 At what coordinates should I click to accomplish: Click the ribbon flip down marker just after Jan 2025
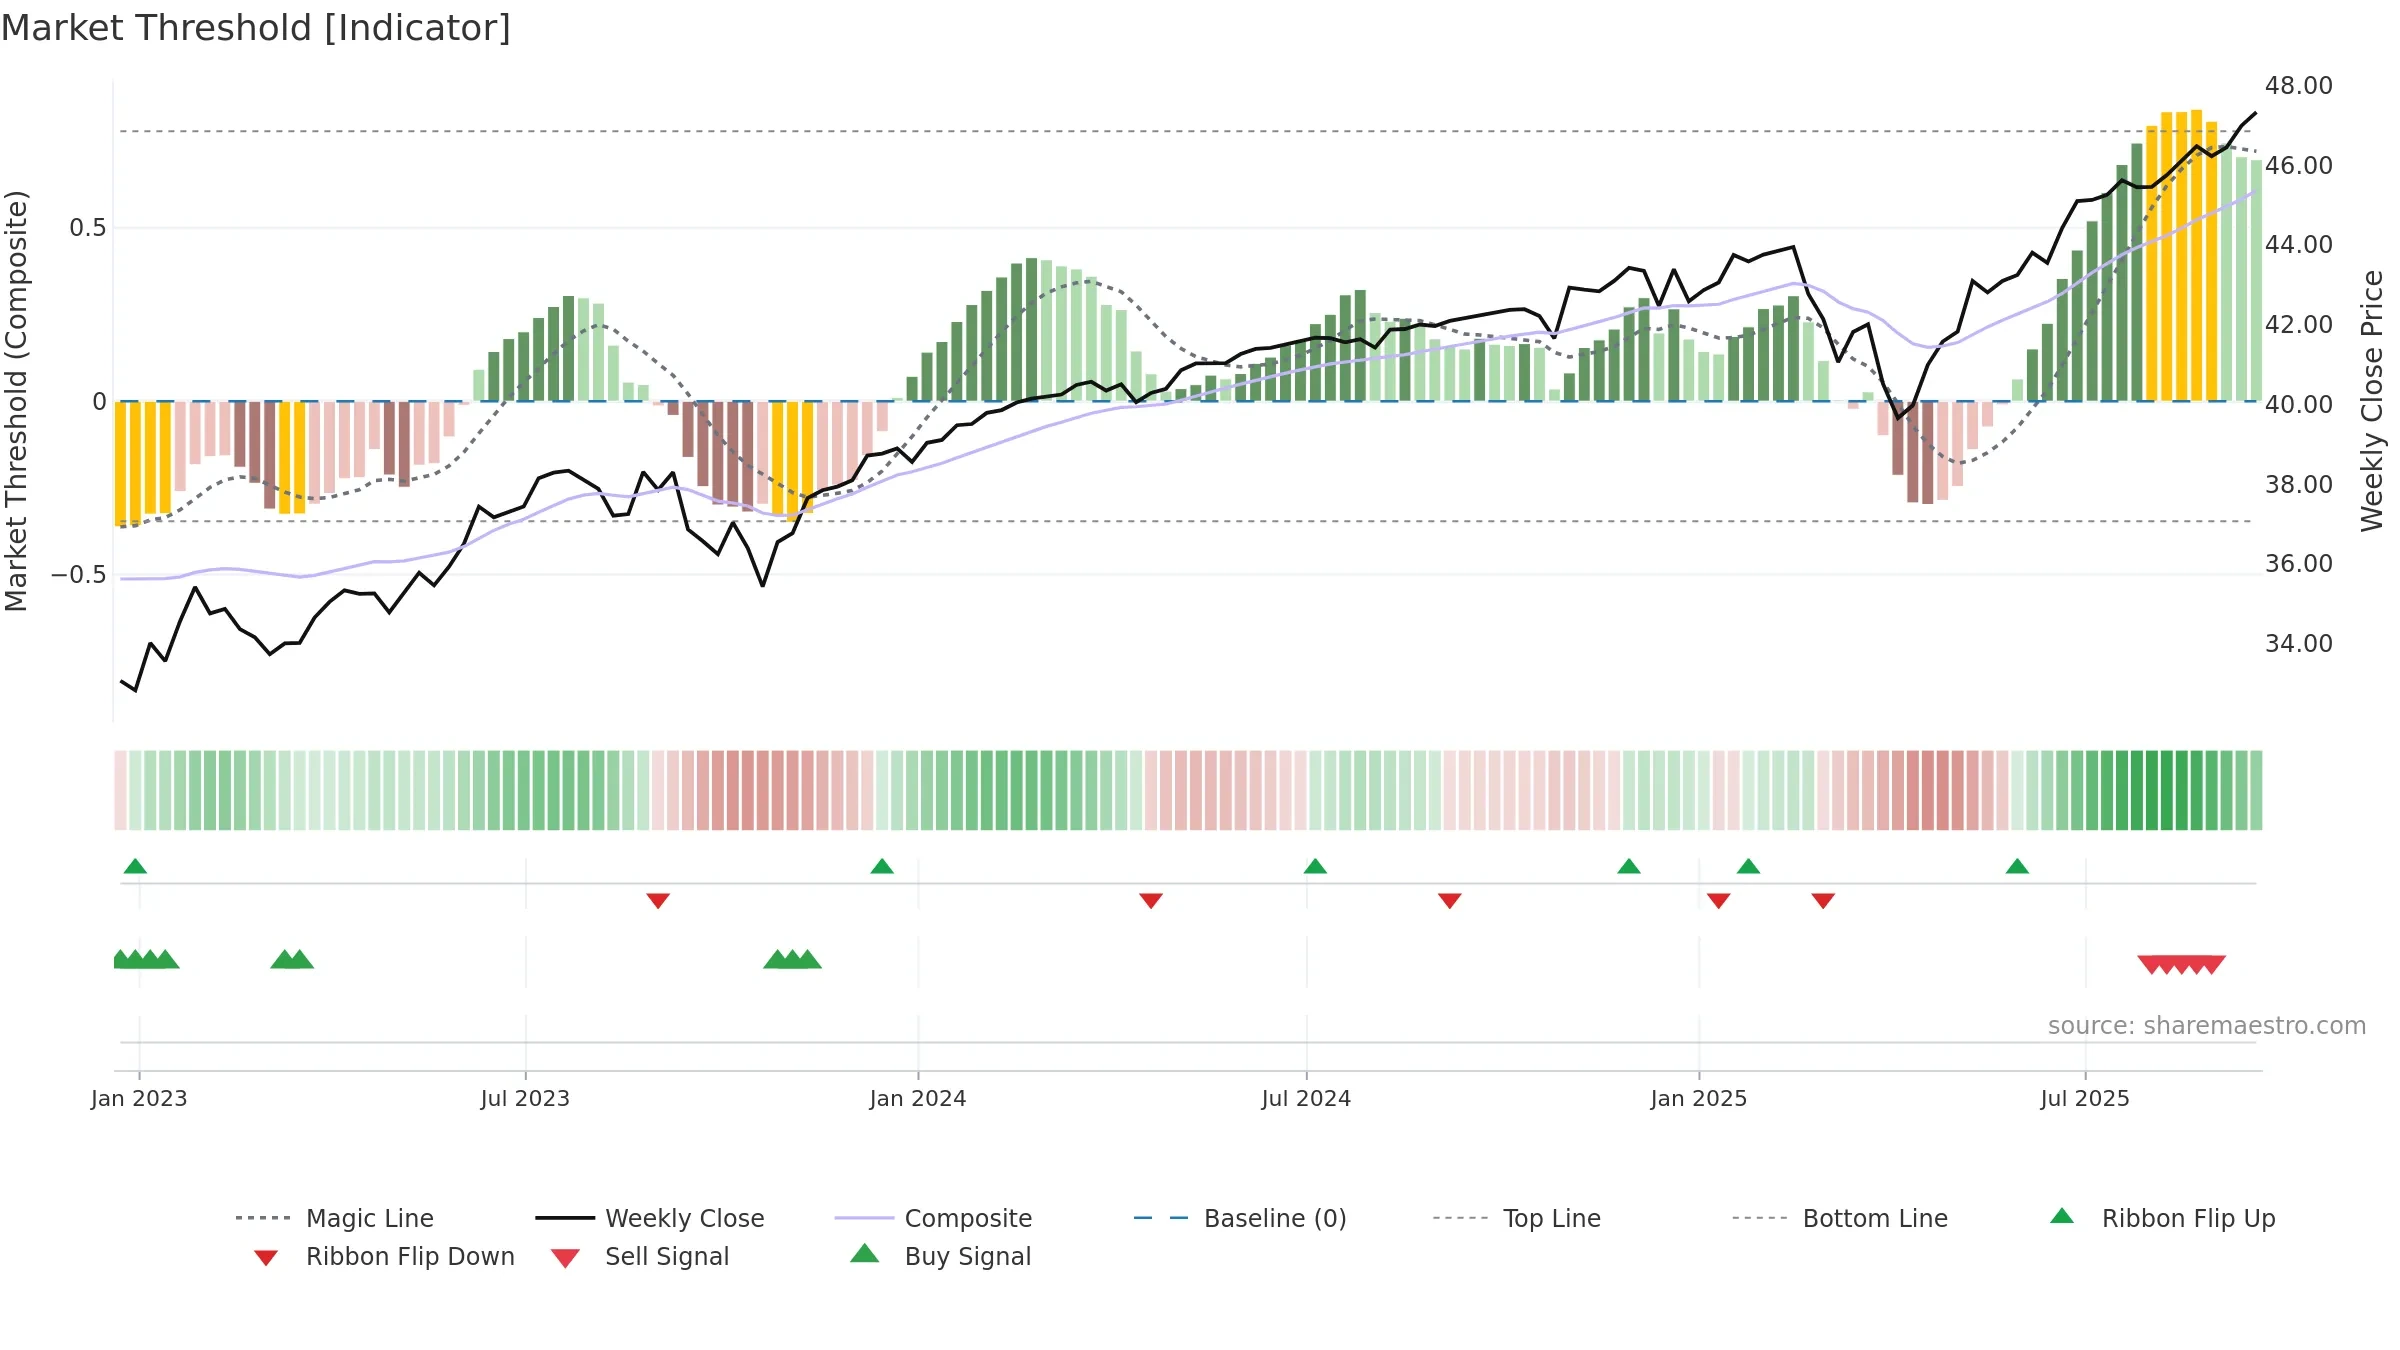(1719, 901)
